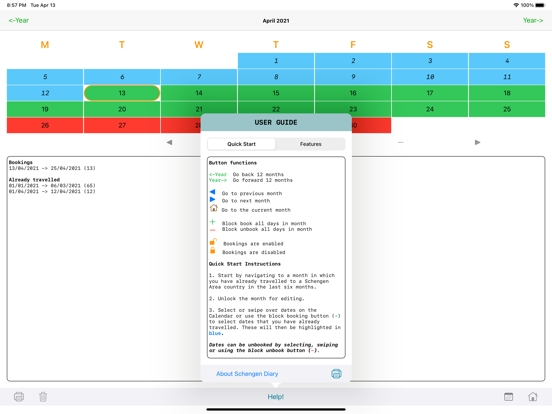This screenshot has height=414, width=552.
Task: Select April 8 on the calendar
Action: click(276, 77)
